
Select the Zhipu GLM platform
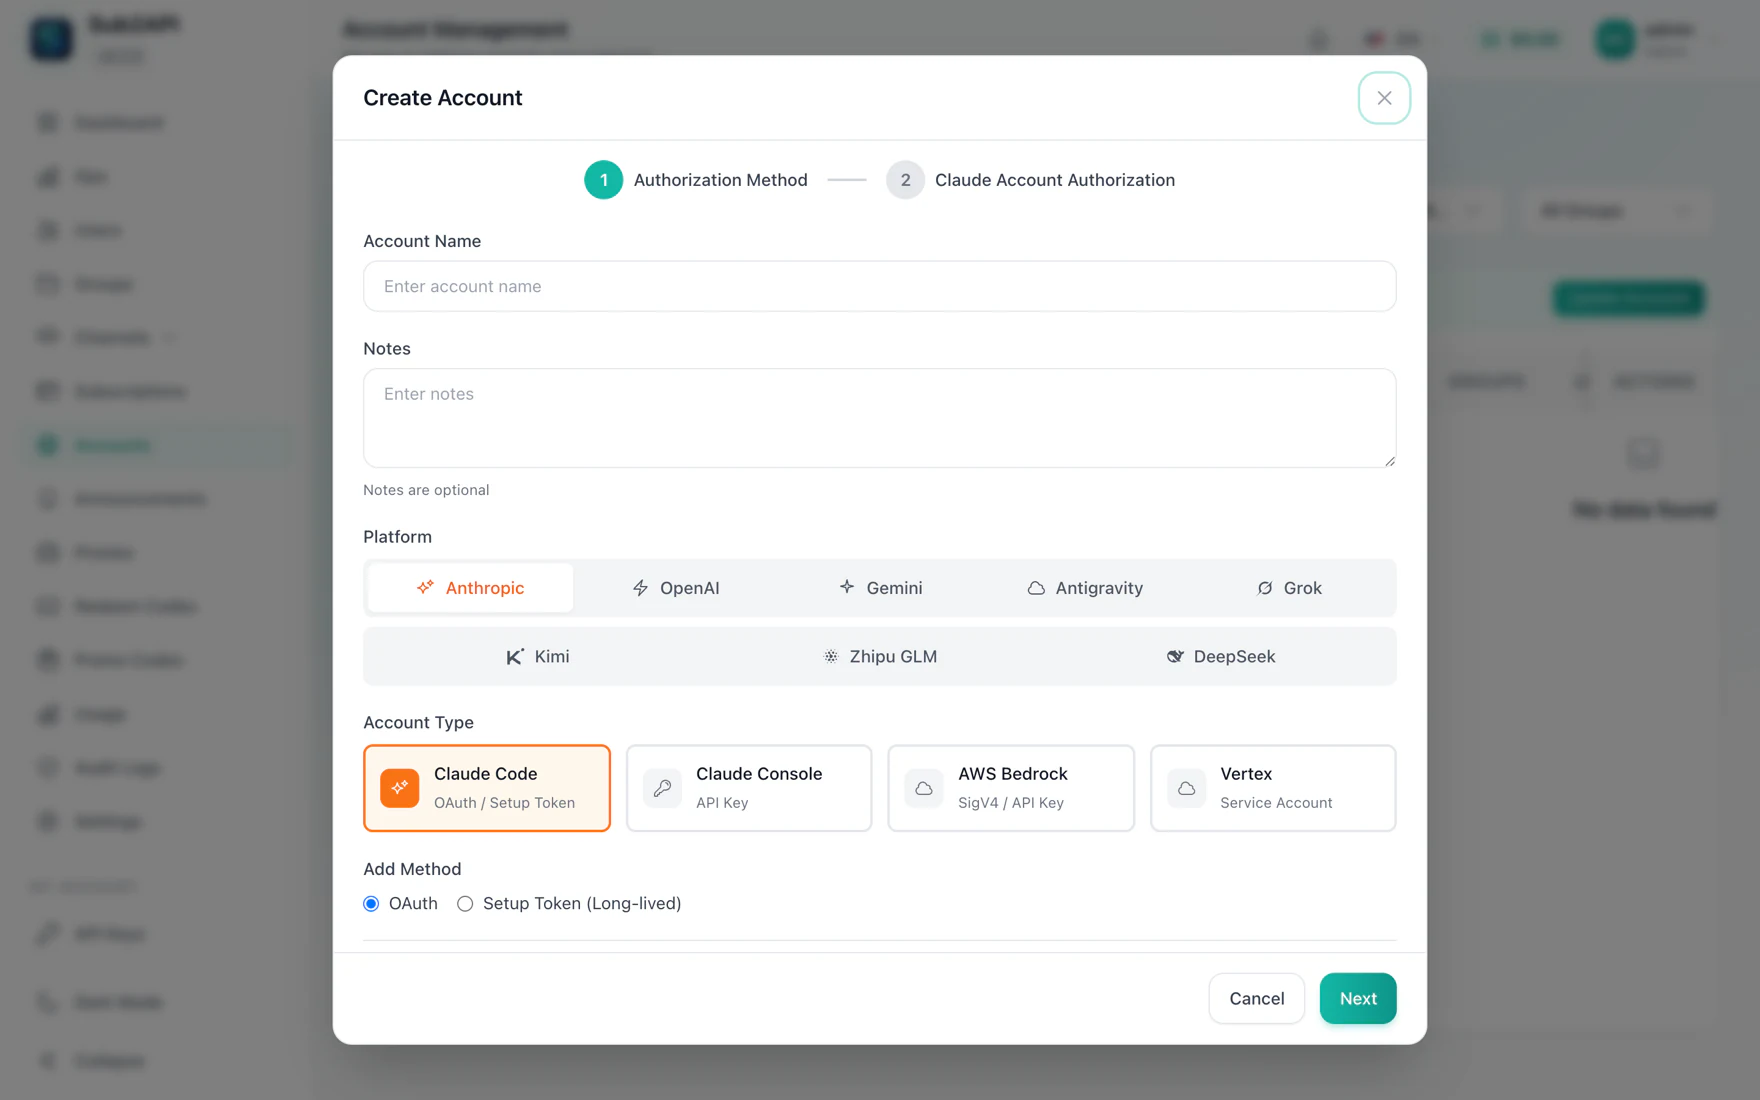pos(880,657)
